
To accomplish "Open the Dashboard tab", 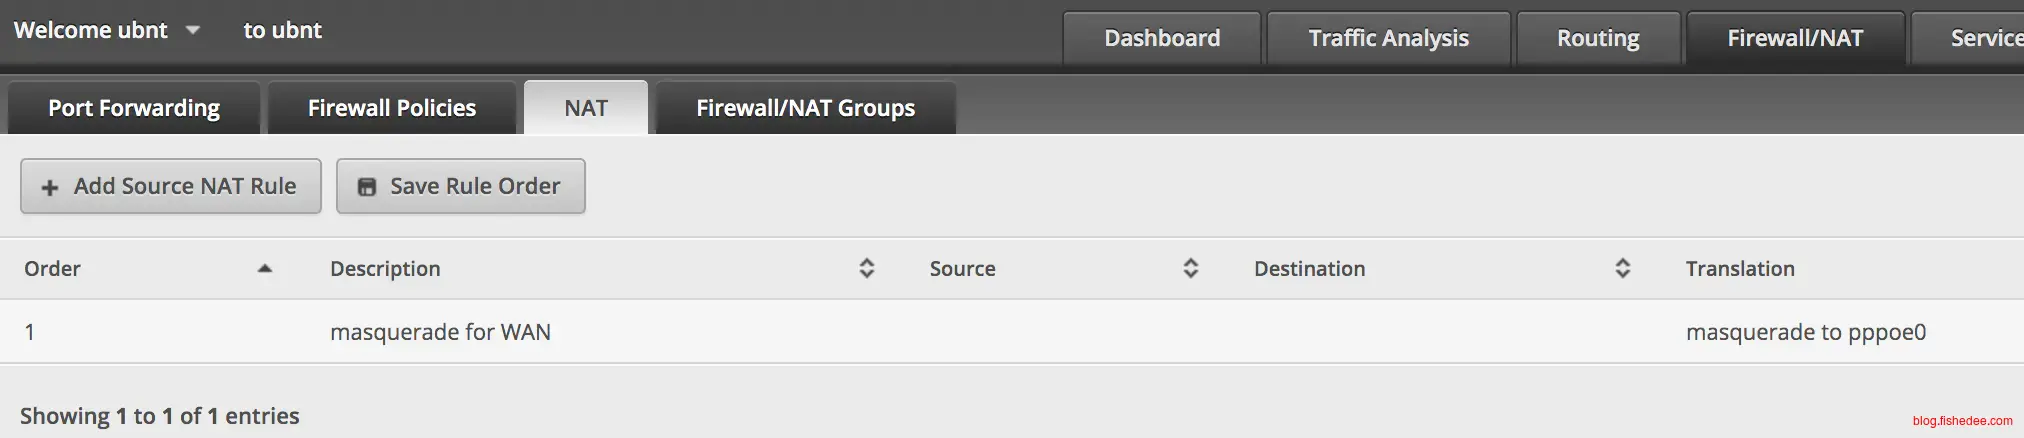I will pyautogui.click(x=1162, y=38).
